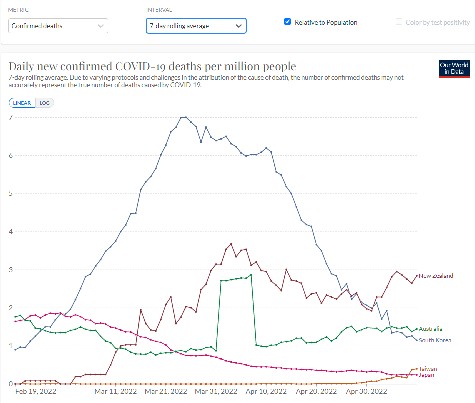This screenshot has height=403, width=475.
Task: Click the Mar 31, 2022 date axis label
Action: (x=216, y=391)
